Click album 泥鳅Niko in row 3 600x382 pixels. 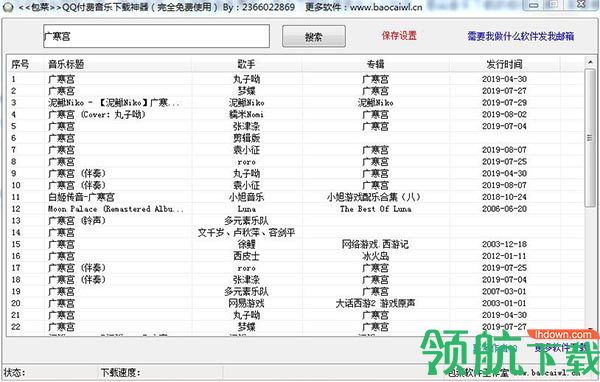[x=375, y=103]
